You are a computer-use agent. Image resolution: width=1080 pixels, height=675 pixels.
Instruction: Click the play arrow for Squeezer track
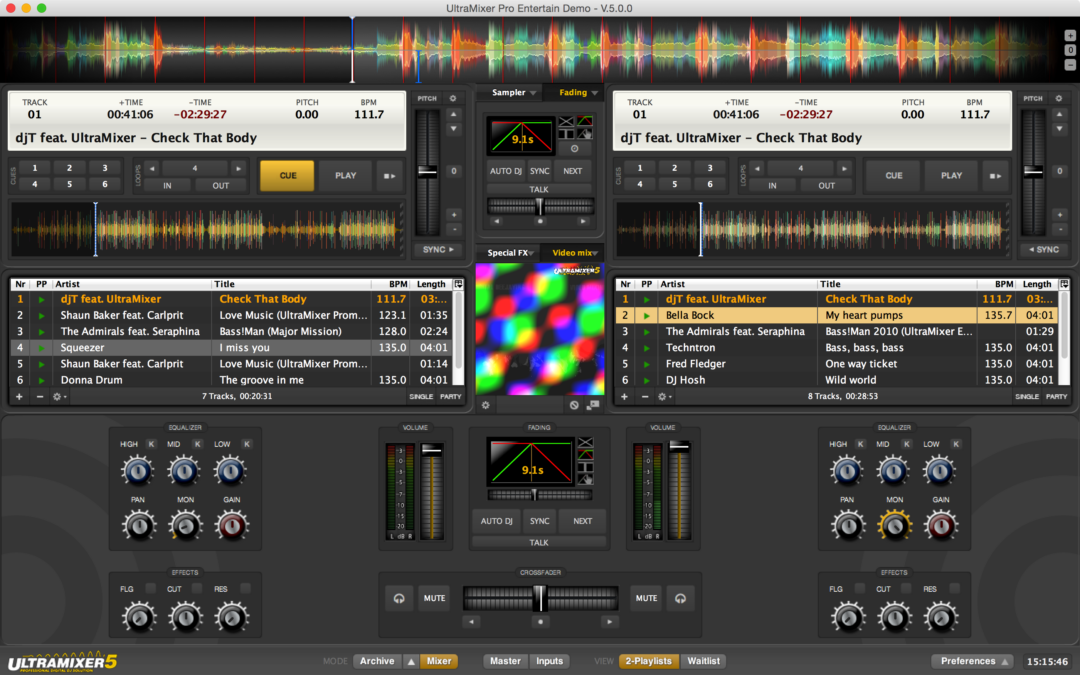[x=42, y=348]
